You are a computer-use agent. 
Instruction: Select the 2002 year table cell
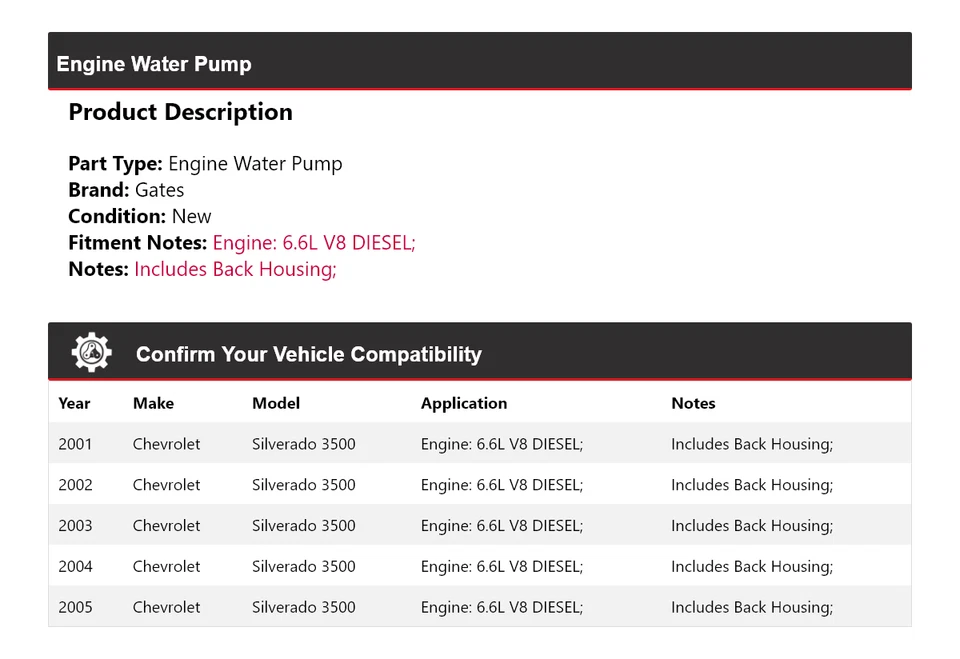[75, 485]
